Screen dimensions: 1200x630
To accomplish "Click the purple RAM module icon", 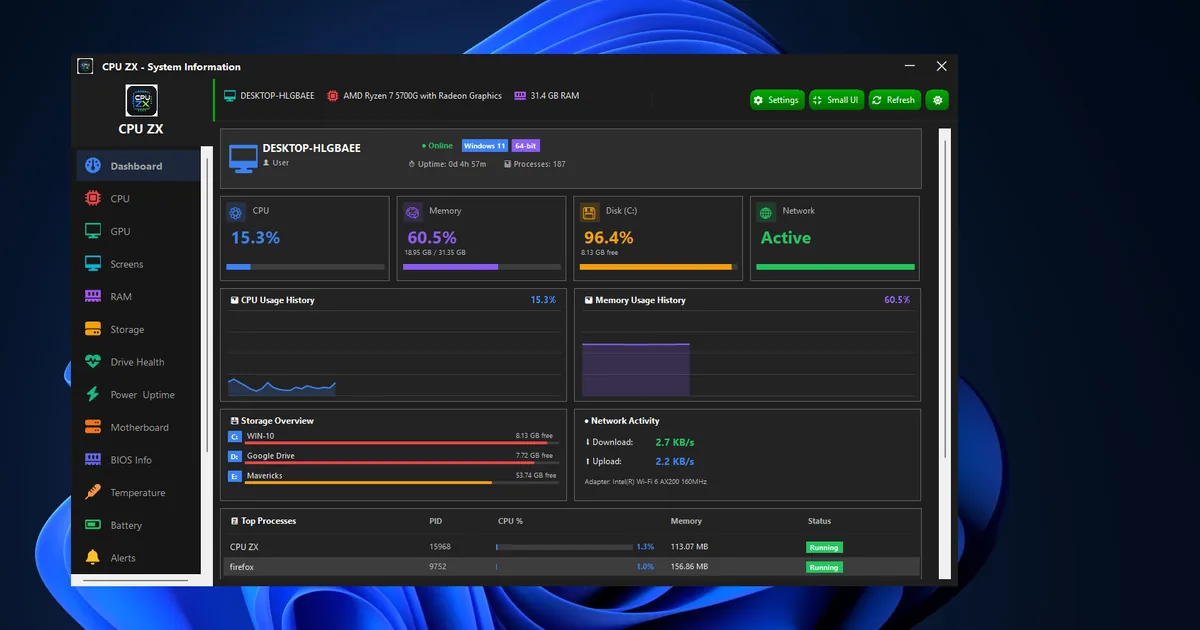I will [x=93, y=297].
